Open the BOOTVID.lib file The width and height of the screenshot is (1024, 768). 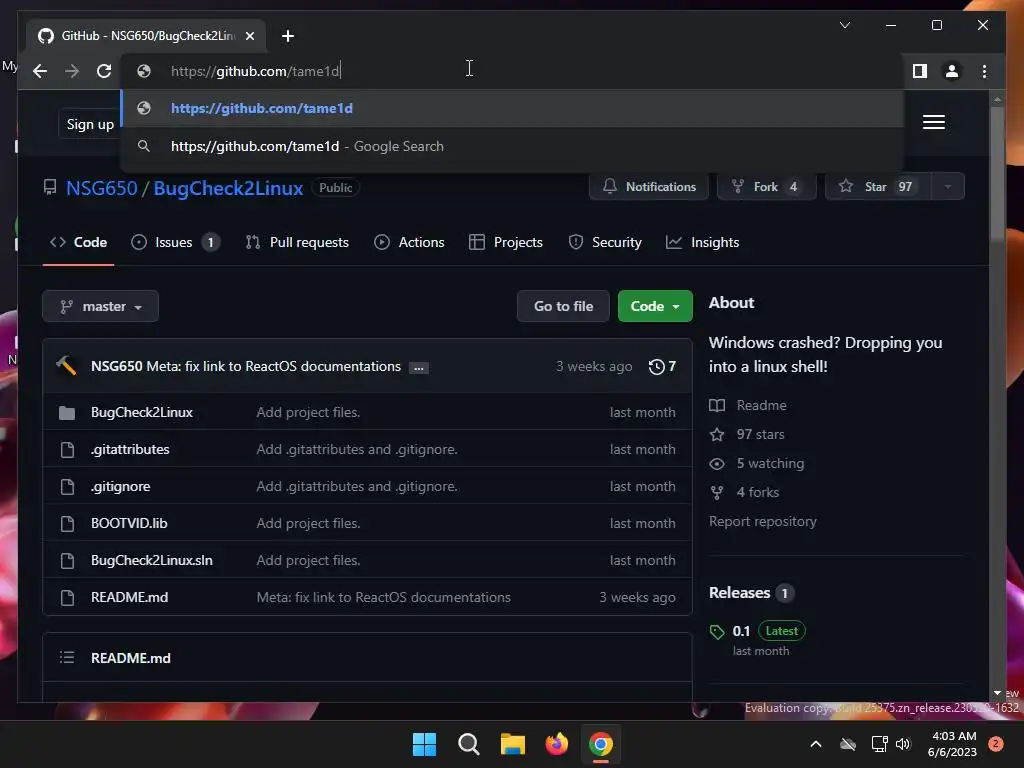point(129,524)
